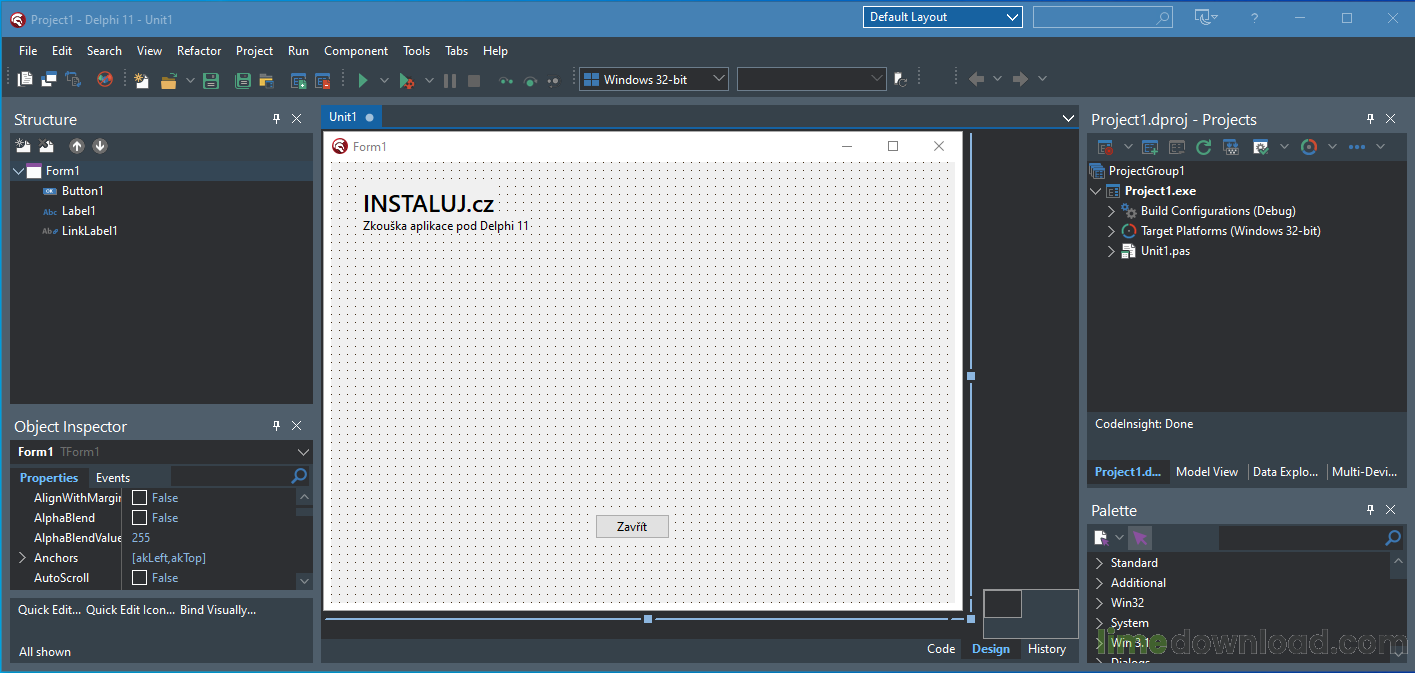Click the green Refresh icon in Projects panel
This screenshot has height=673, width=1415.
[x=1204, y=147]
